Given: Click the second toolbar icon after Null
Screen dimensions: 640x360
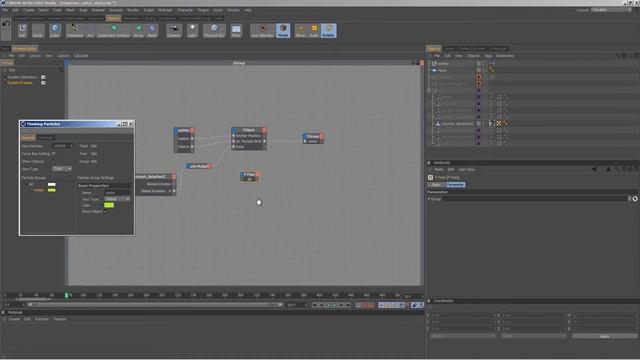Looking at the screenshot, I should 38,30.
